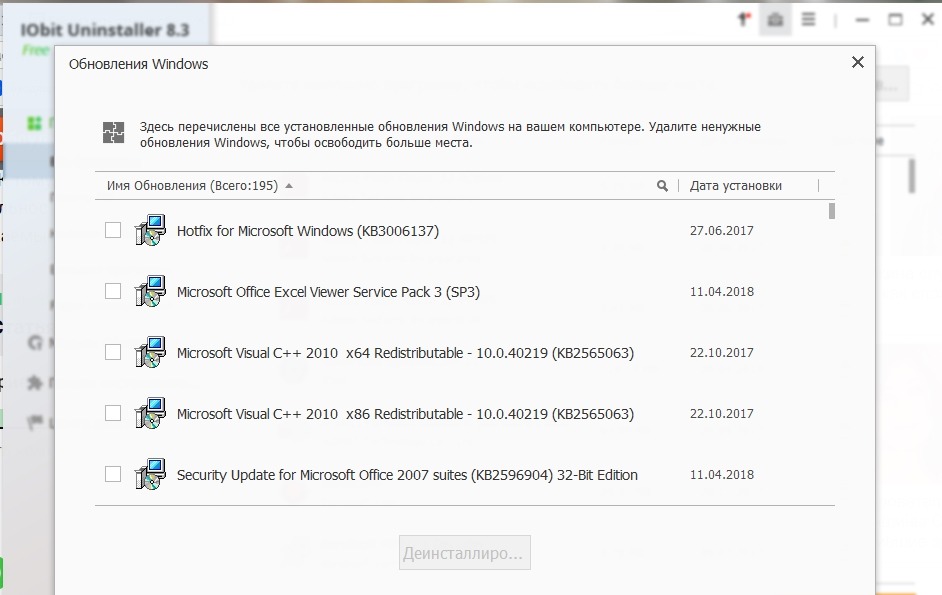The height and width of the screenshot is (595, 942).
Task: Tick the checkbox for Hotfix KB3006137
Action: click(113, 230)
